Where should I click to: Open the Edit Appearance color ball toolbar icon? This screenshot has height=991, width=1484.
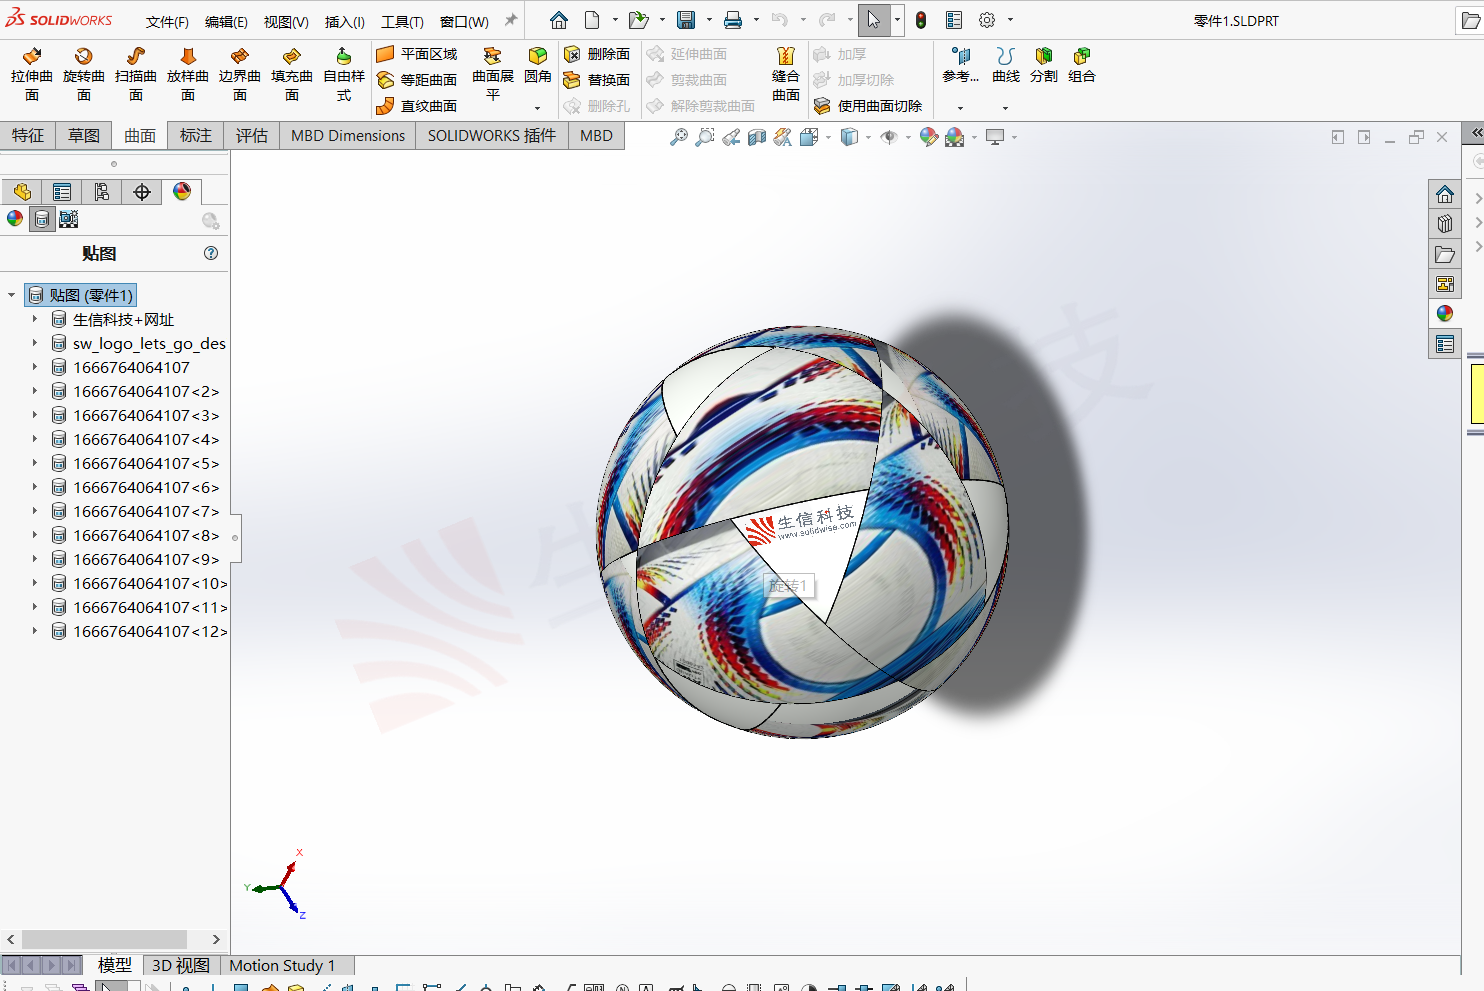(x=929, y=137)
